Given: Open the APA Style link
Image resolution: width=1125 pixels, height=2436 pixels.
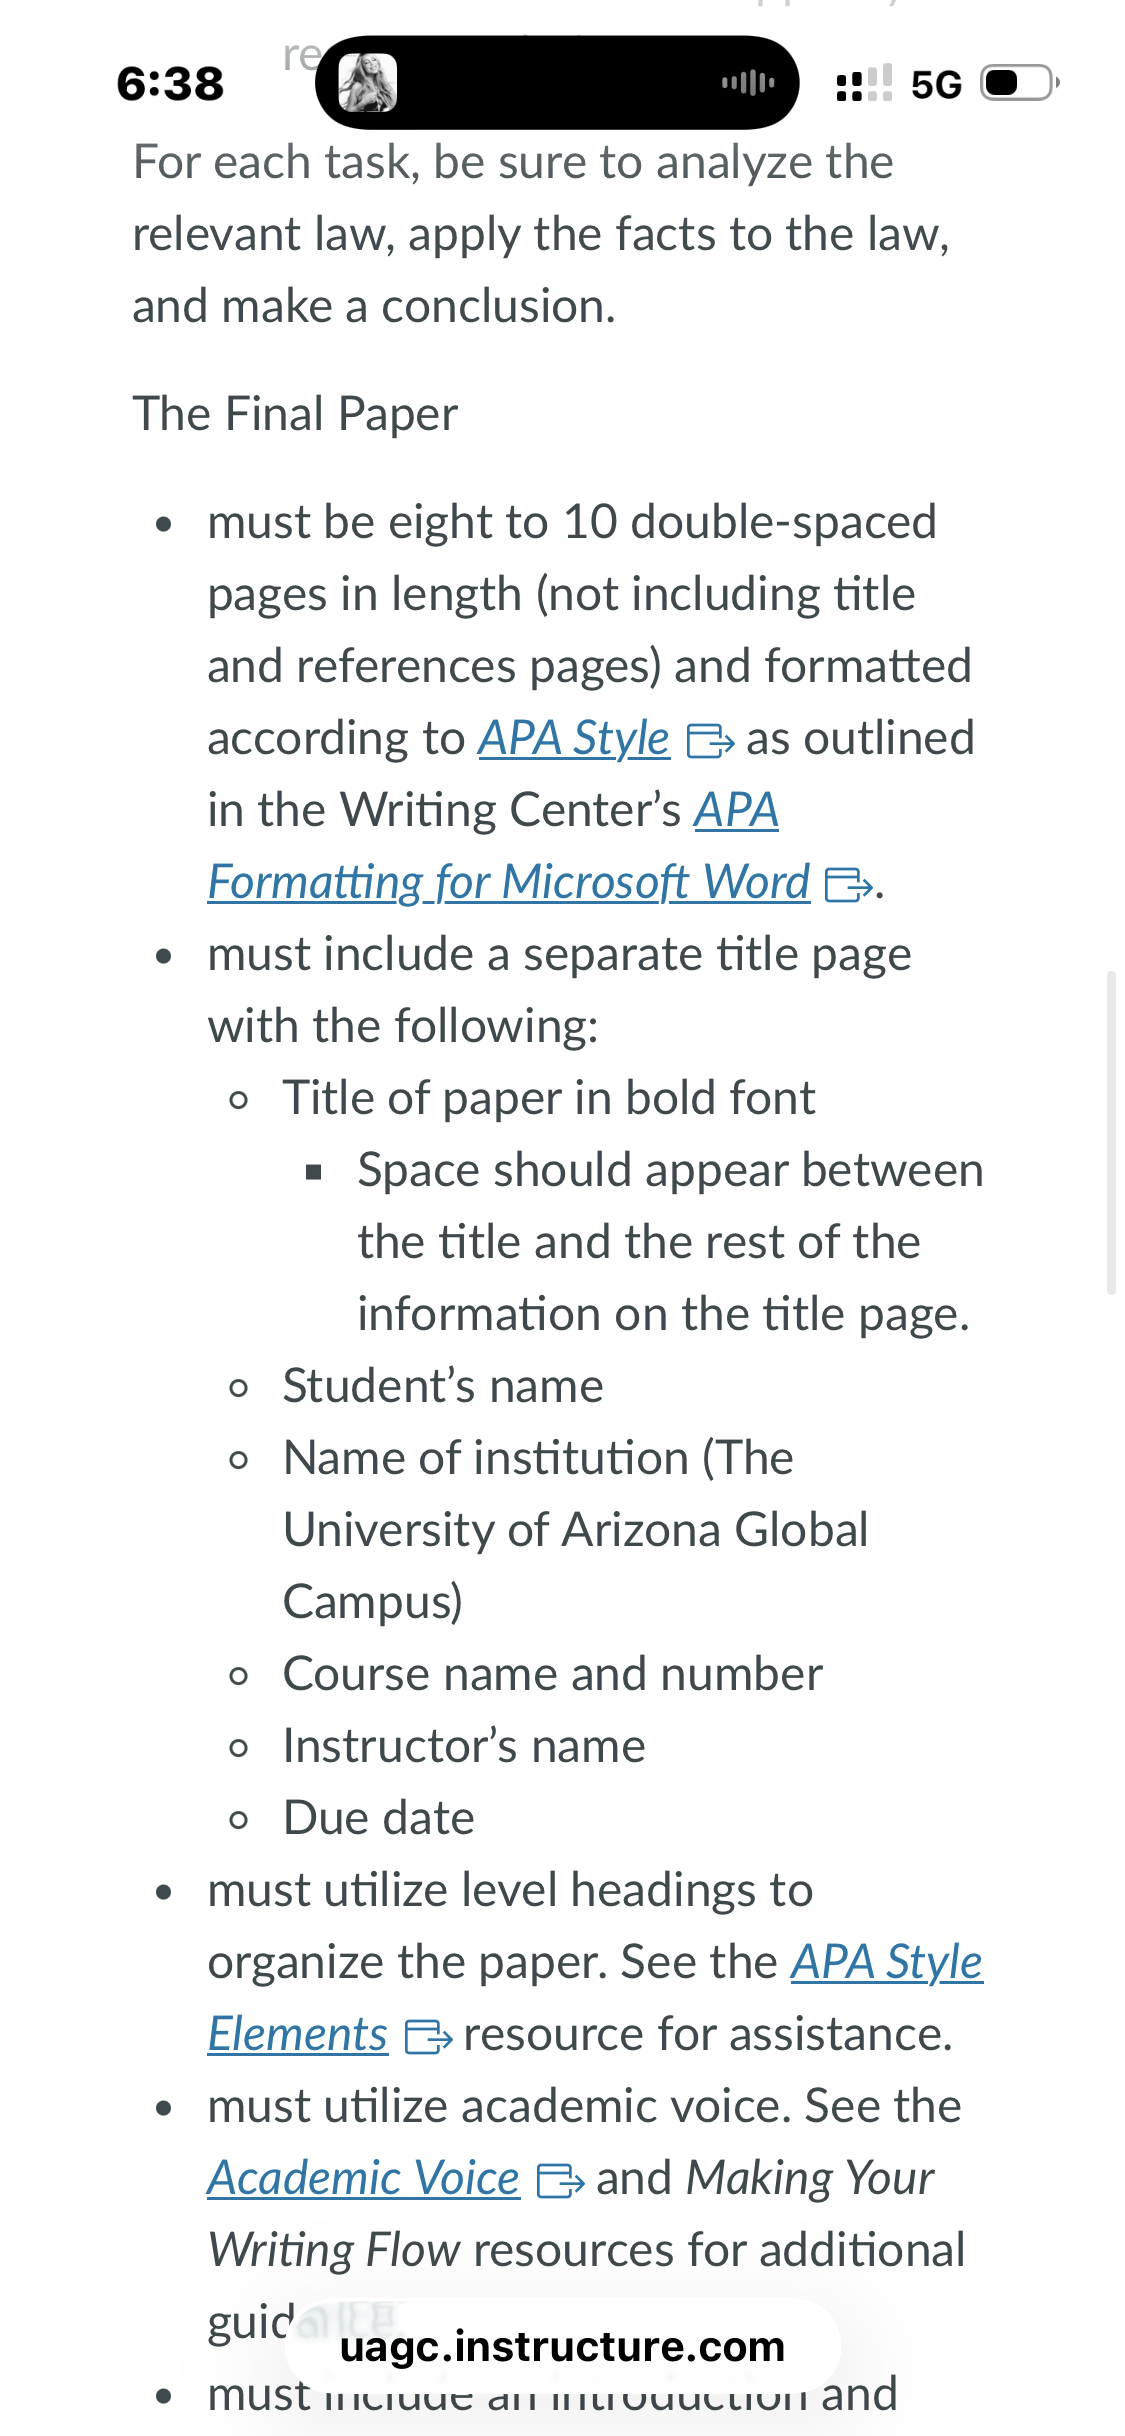Looking at the screenshot, I should pyautogui.click(x=574, y=739).
